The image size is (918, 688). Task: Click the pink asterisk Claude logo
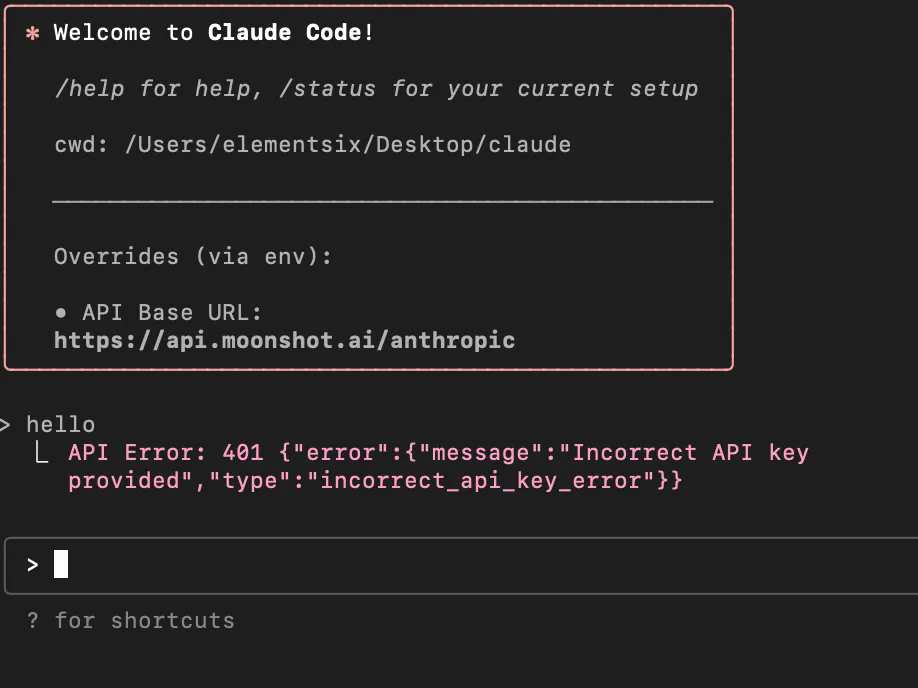point(33,33)
